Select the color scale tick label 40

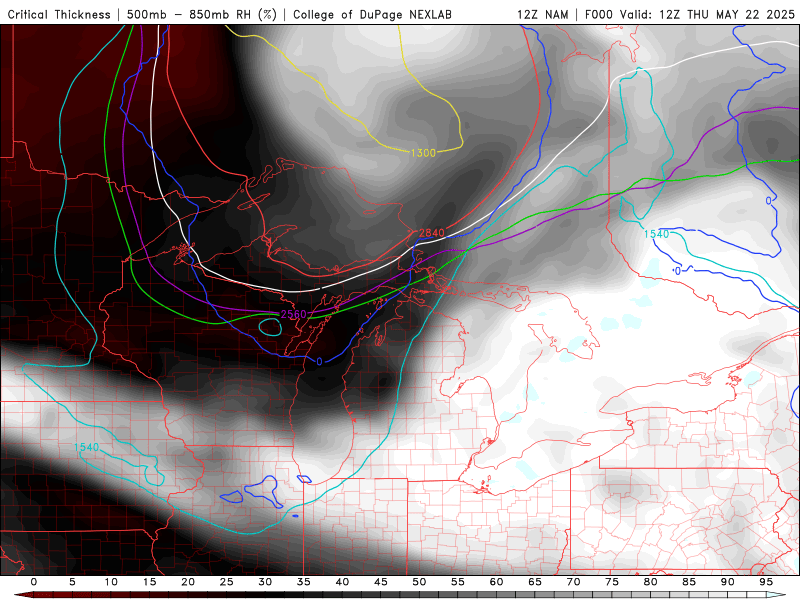[x=342, y=582]
